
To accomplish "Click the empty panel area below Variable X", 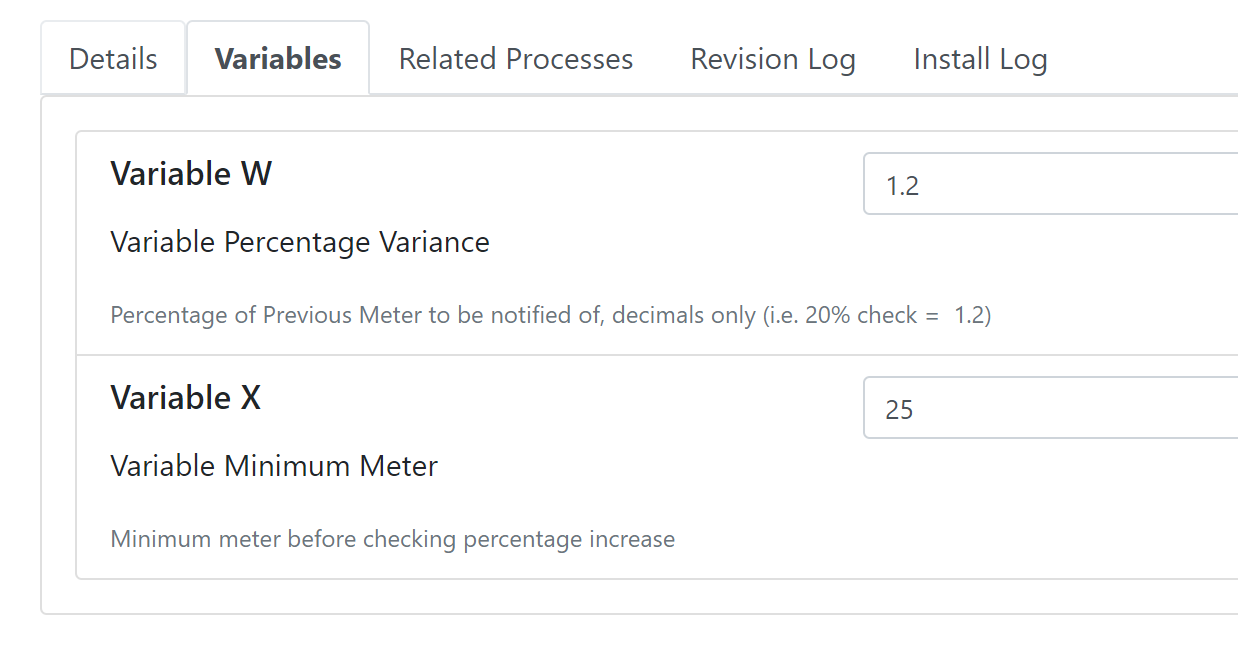I will pyautogui.click(x=640, y=596).
